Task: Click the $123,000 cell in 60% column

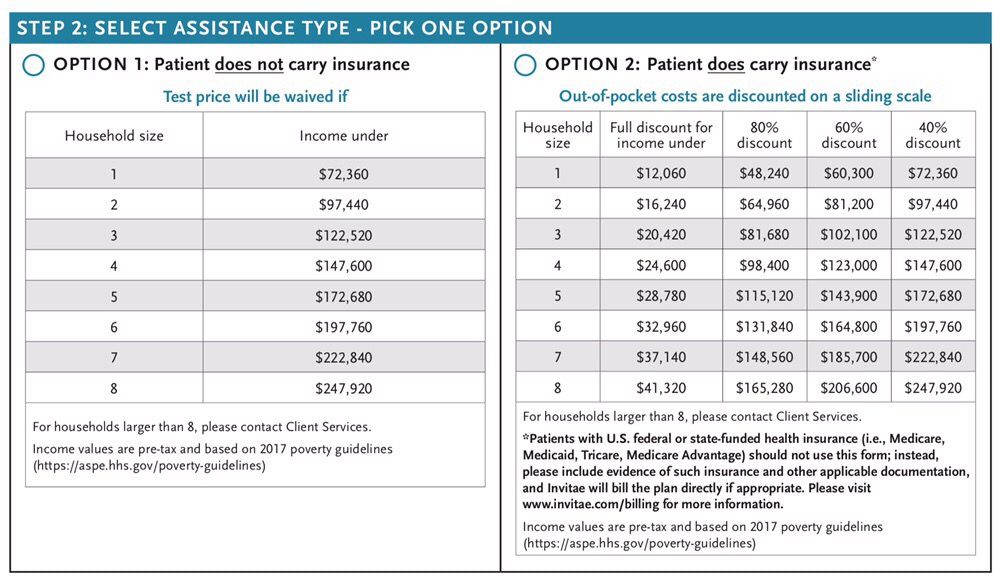Action: (848, 265)
